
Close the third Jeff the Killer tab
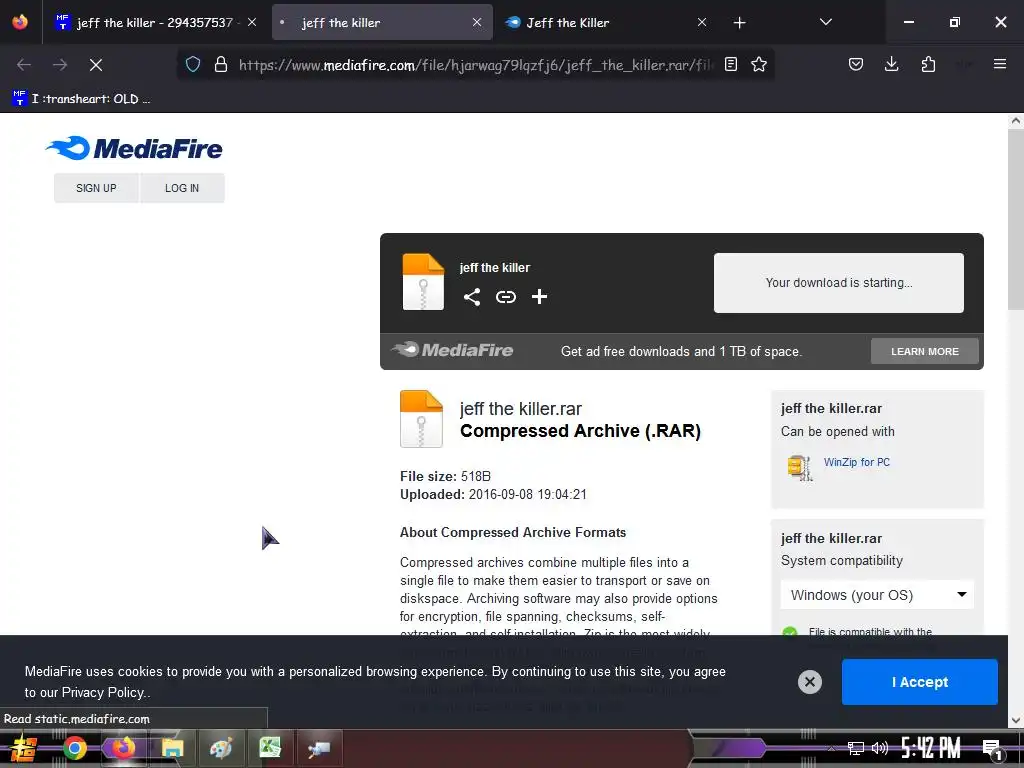click(701, 23)
